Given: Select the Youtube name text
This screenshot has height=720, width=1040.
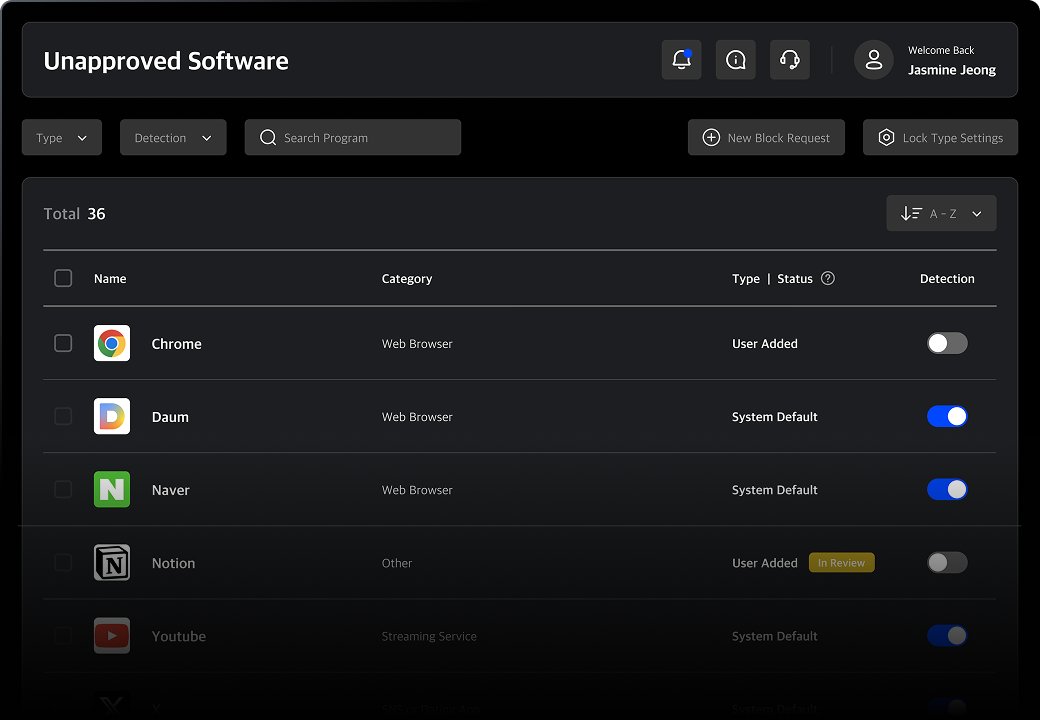Looking at the screenshot, I should [178, 636].
